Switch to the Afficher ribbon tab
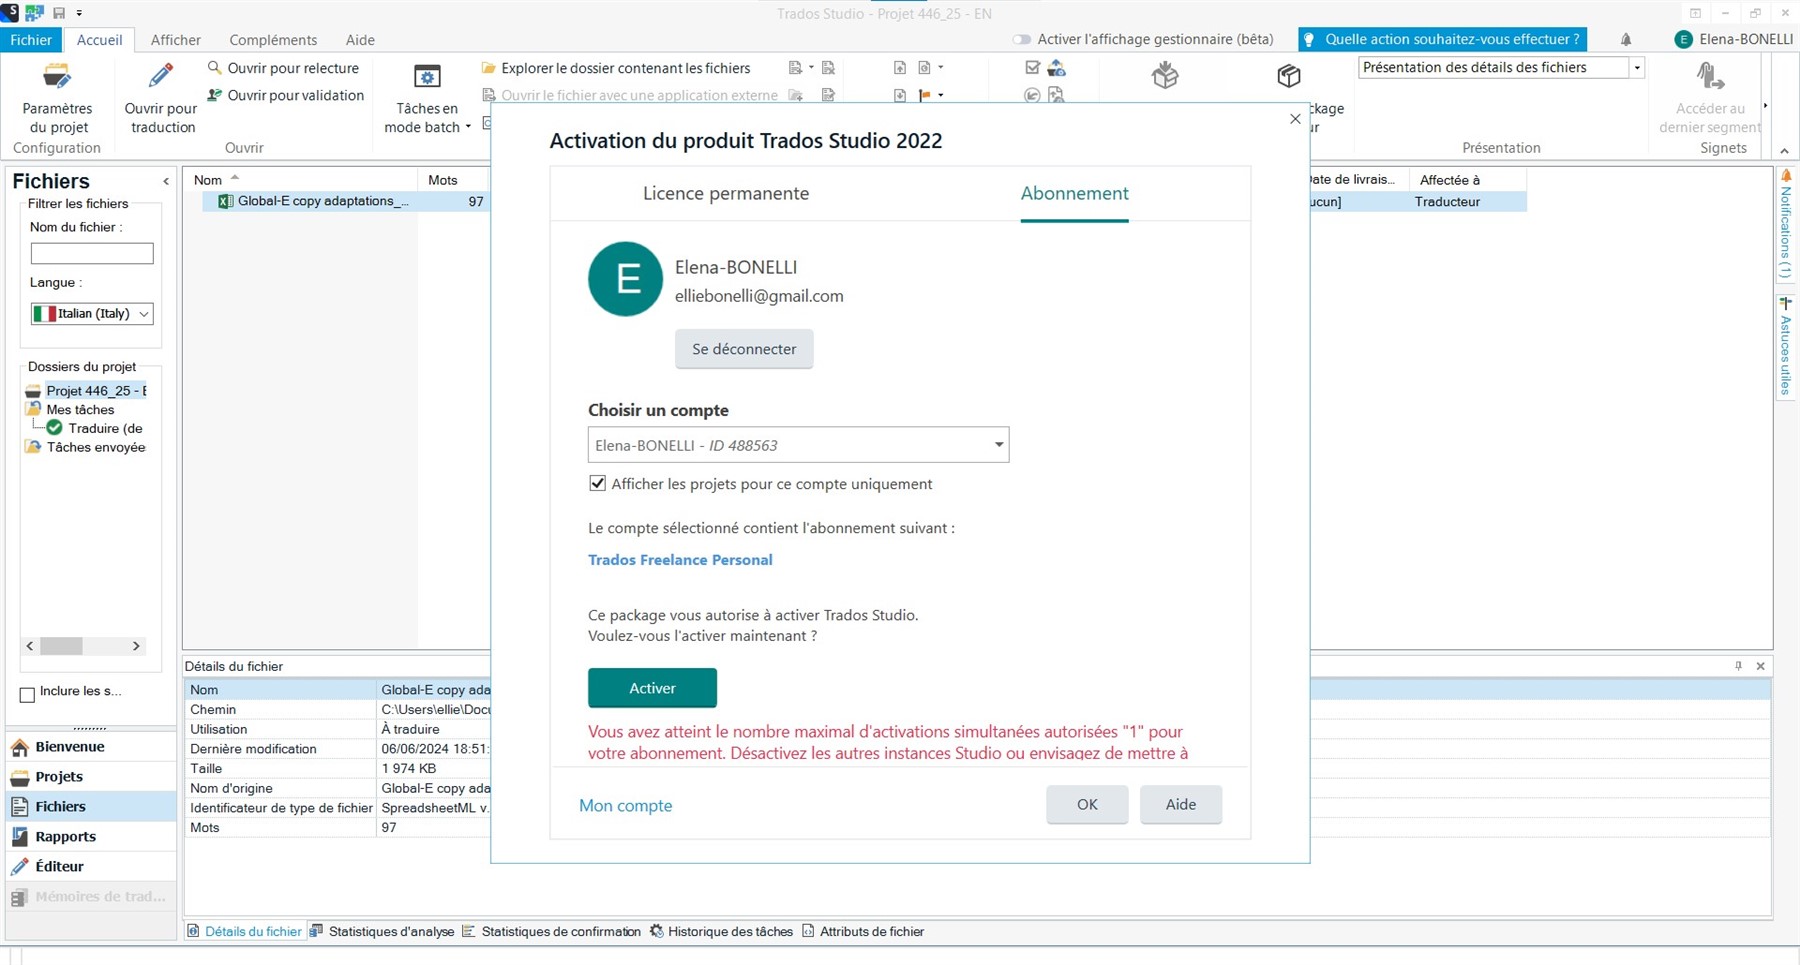The image size is (1800, 965). (x=176, y=40)
